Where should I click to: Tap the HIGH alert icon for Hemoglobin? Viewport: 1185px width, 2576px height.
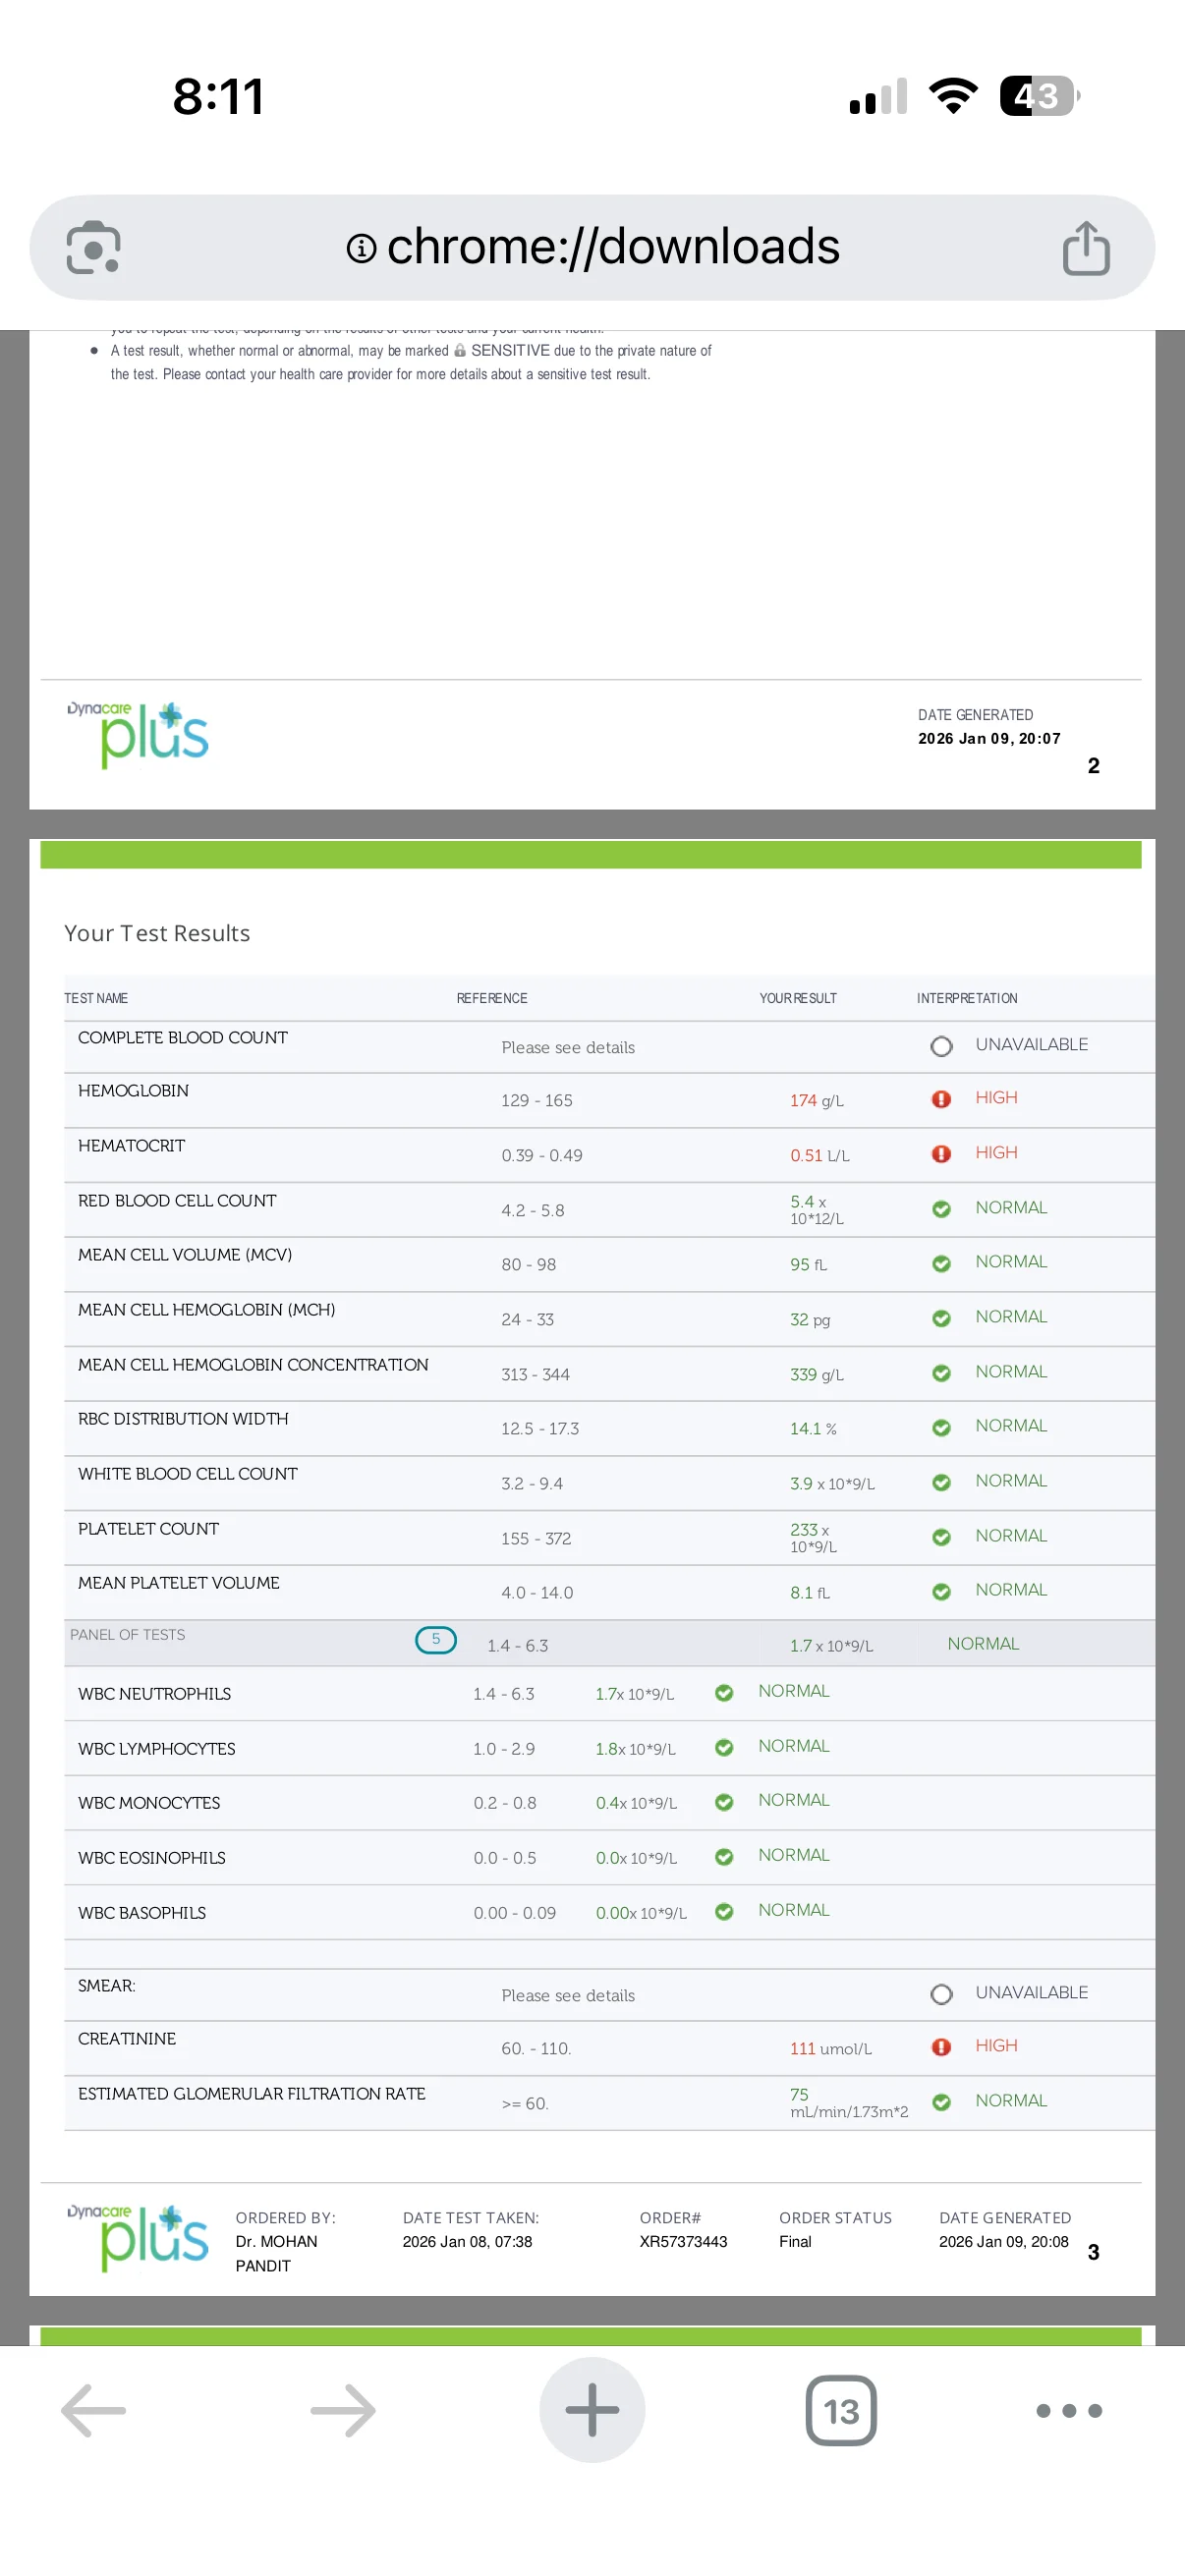tap(941, 1099)
